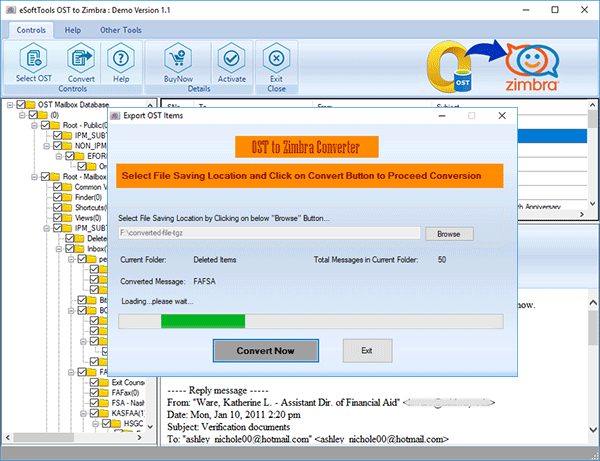The width and height of the screenshot is (600, 461).
Task: Toggle the Finder(0) checkbox
Action: (x=58, y=197)
